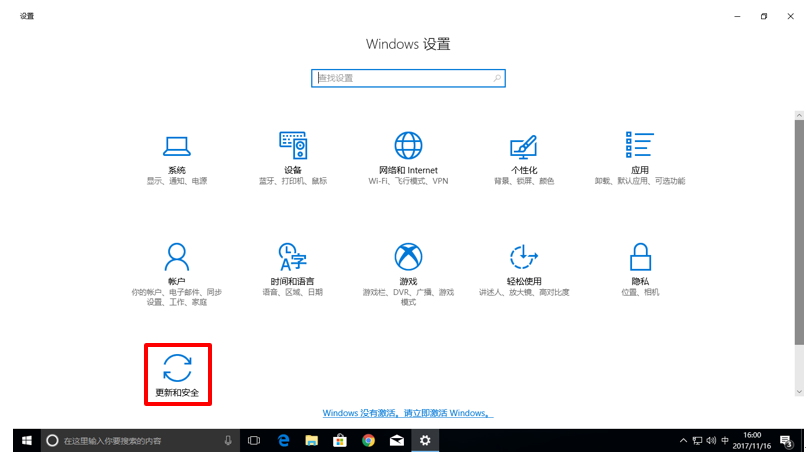
Task: Click the Cortana search box in taskbar
Action: pyautogui.click(x=139, y=441)
